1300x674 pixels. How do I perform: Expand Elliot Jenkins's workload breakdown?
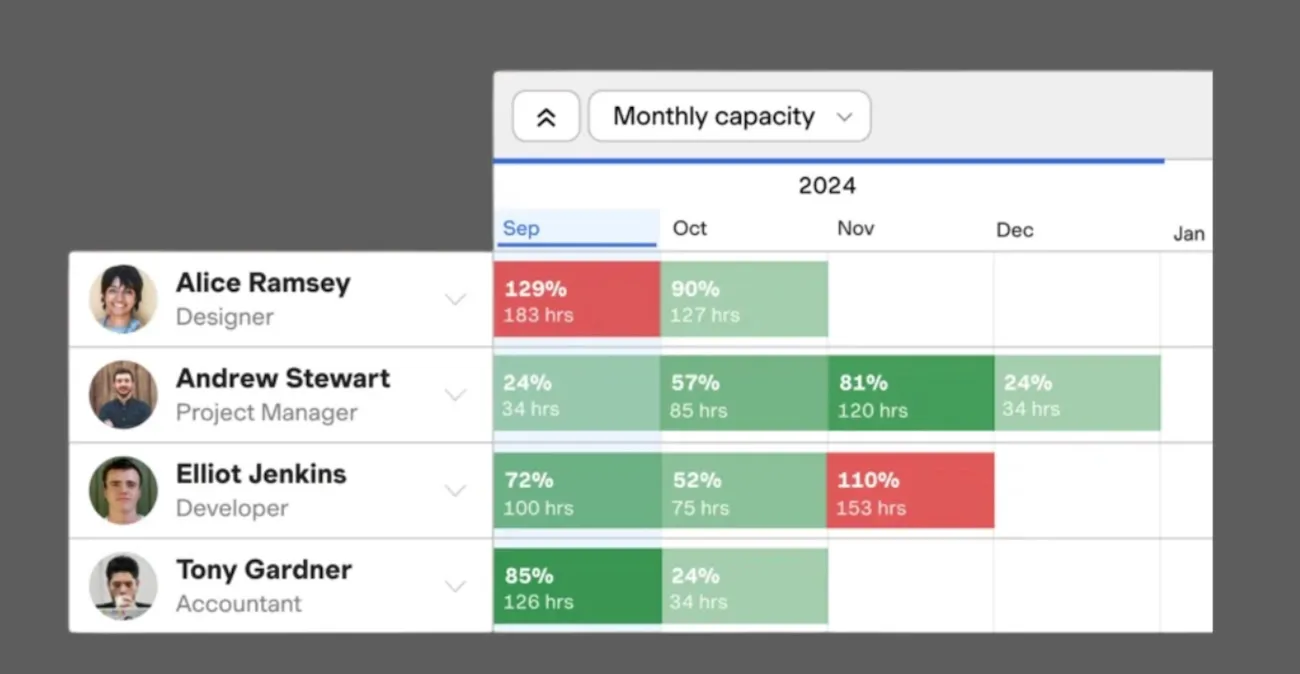(x=456, y=490)
